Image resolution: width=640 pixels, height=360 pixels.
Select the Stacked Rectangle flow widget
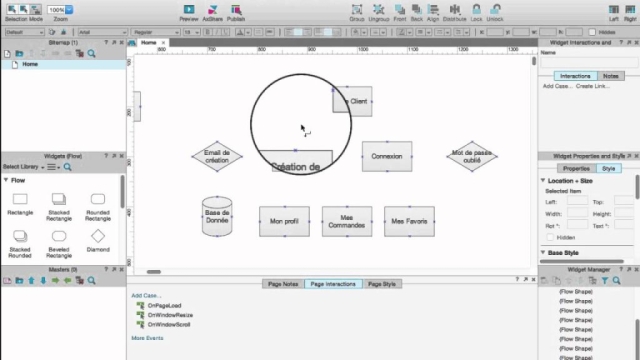pos(59,207)
